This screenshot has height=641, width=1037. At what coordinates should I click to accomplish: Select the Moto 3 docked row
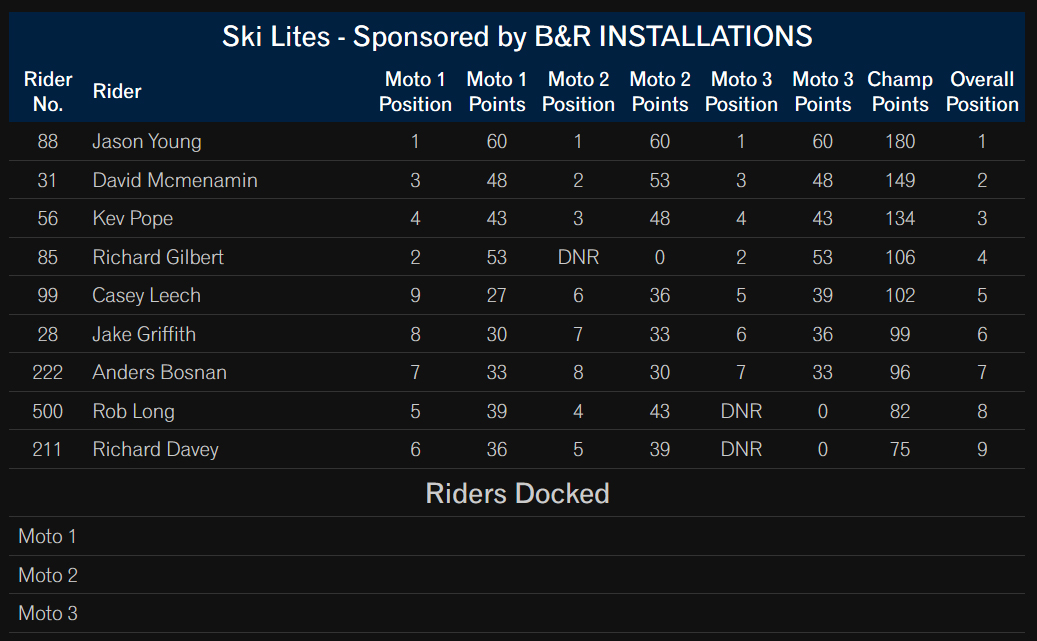(x=517, y=613)
